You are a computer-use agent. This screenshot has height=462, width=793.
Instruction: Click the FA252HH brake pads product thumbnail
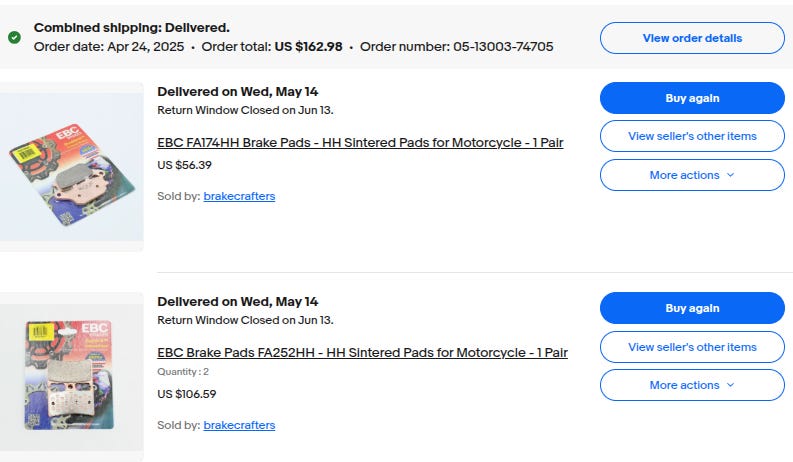[x=72, y=375]
